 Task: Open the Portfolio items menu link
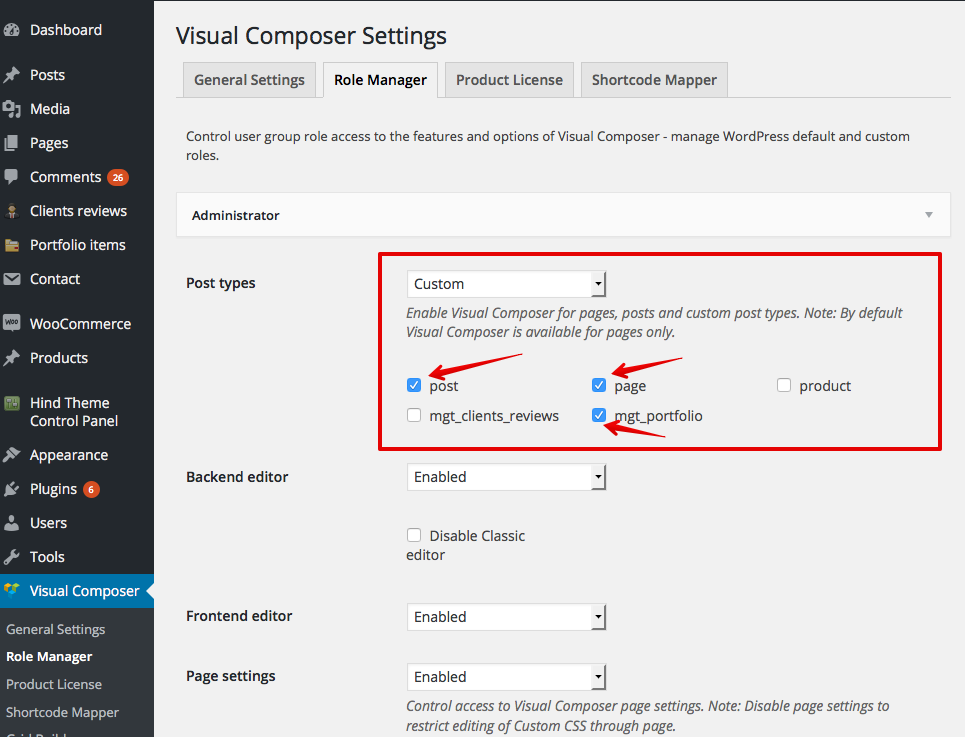tap(77, 245)
